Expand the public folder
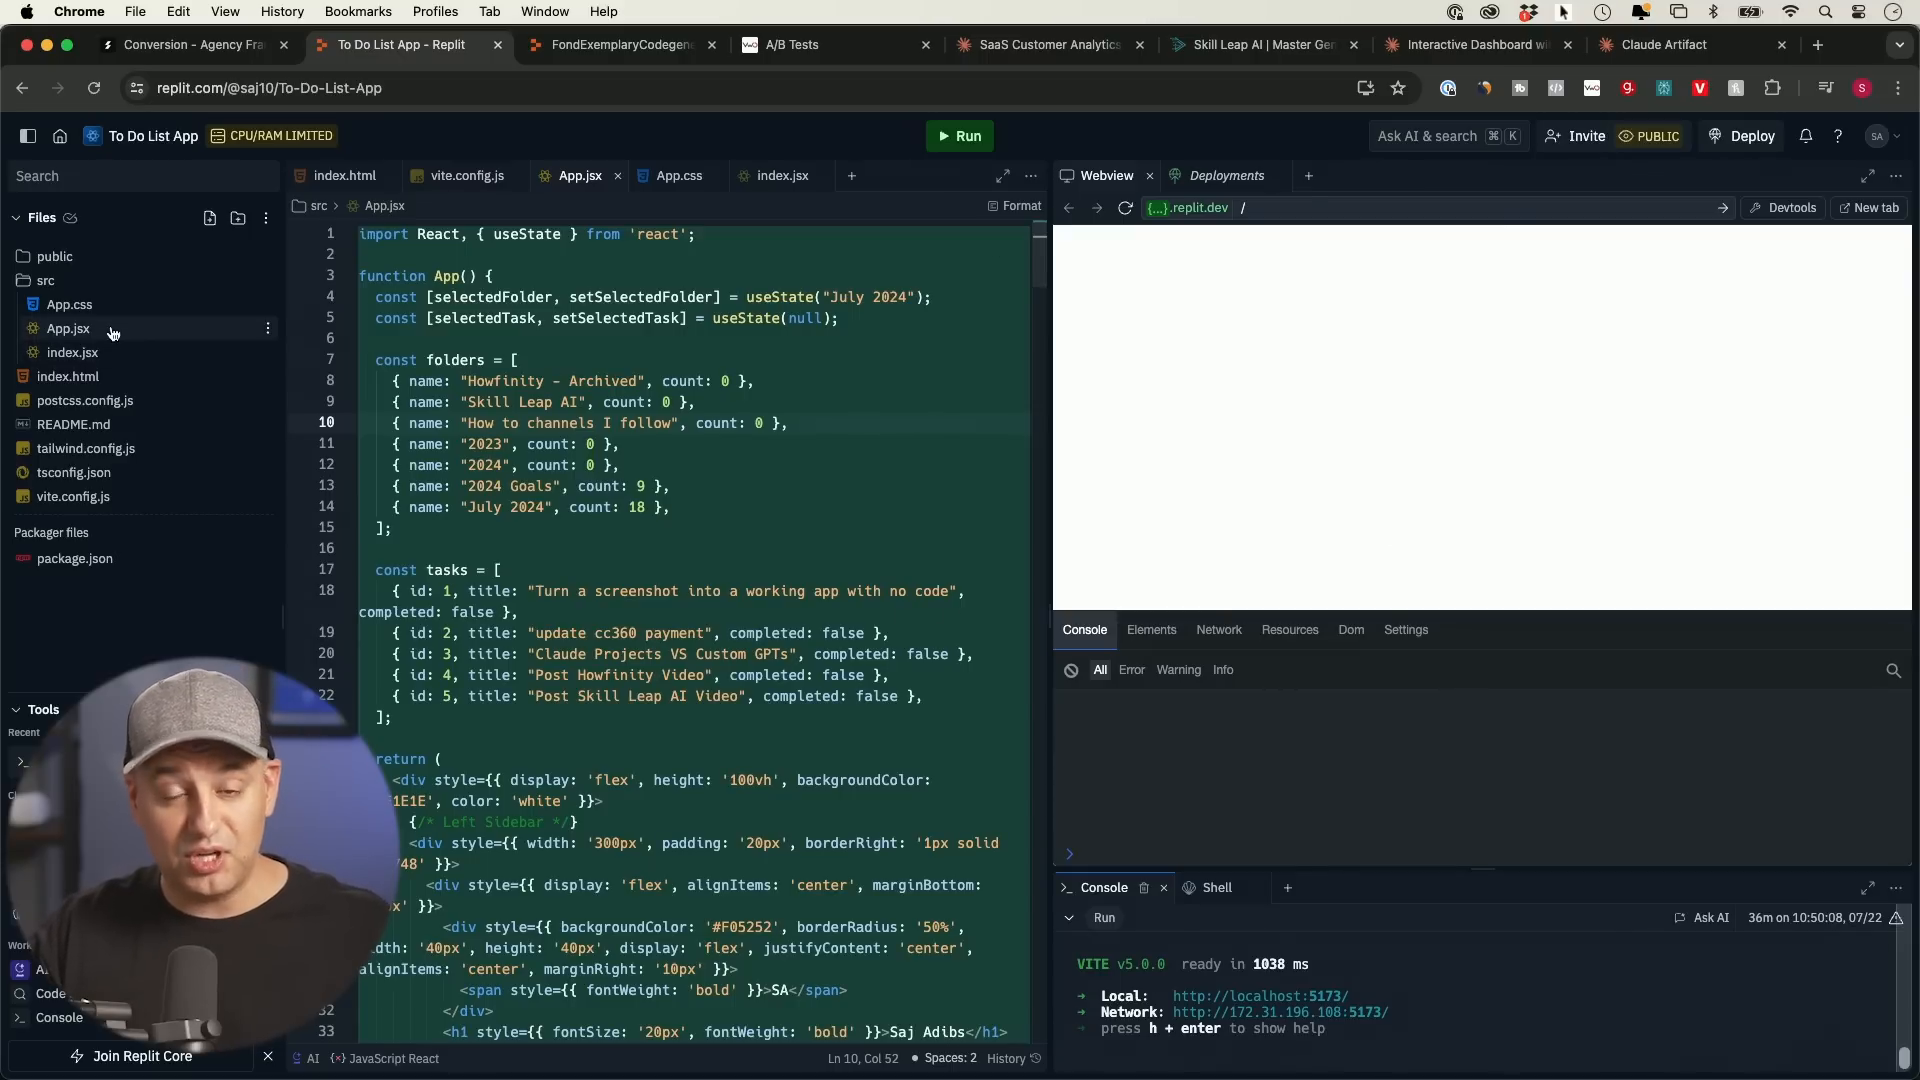 pyautogui.click(x=54, y=257)
